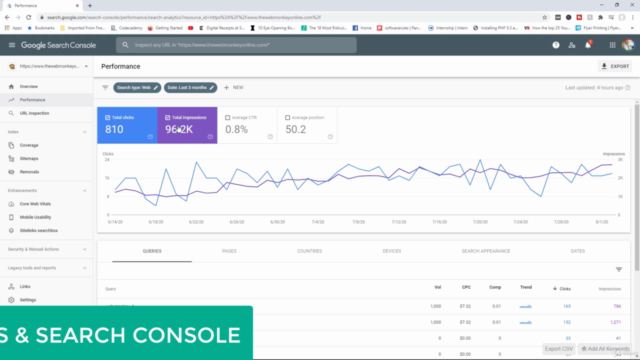Click the filter icon beside Search type chip
Screen dimensions: 640x360
point(105,87)
